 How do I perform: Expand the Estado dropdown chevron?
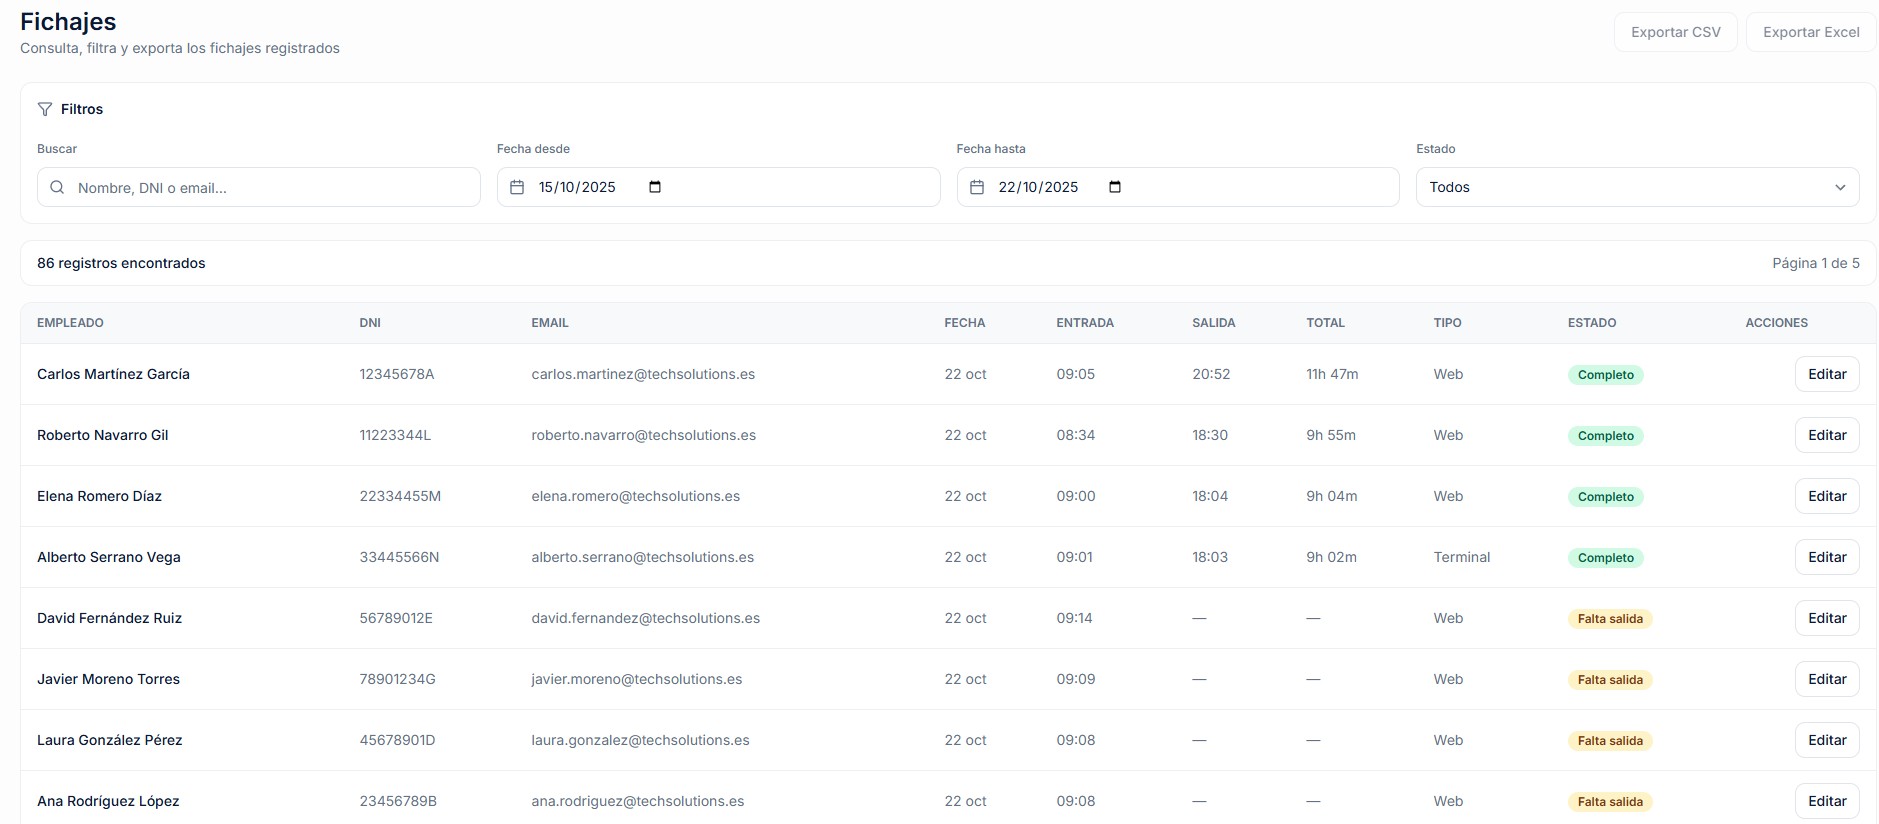pos(1840,187)
